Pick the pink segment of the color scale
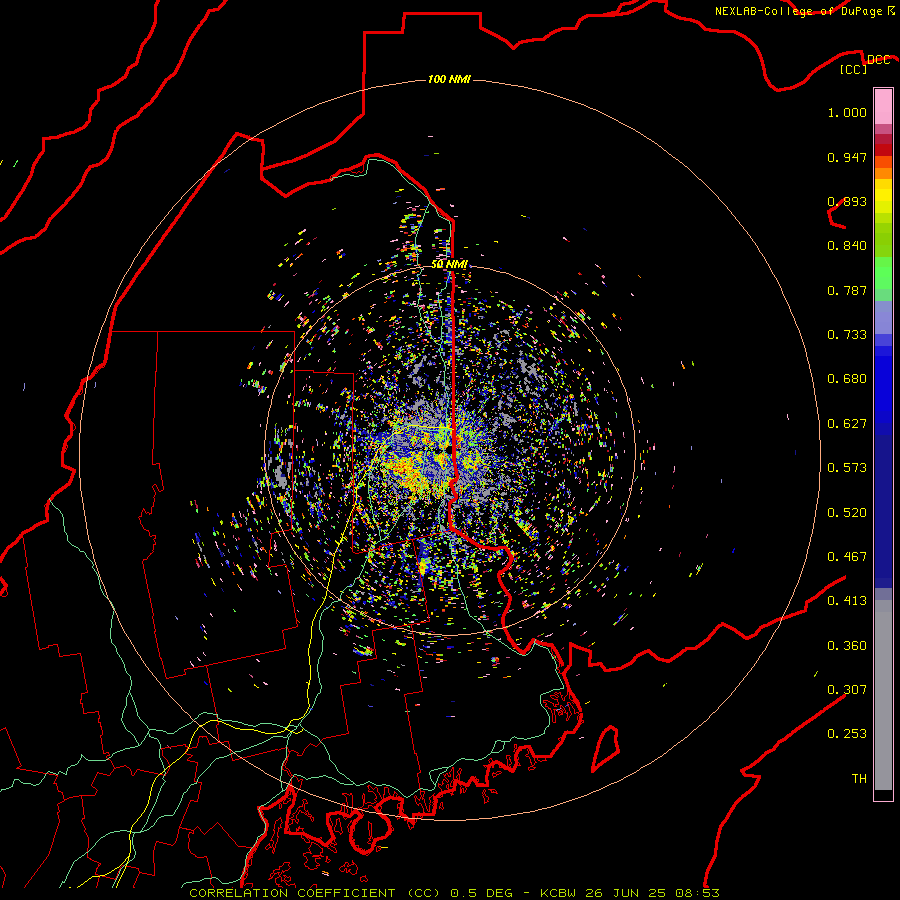This screenshot has width=900, height=900. [883, 106]
